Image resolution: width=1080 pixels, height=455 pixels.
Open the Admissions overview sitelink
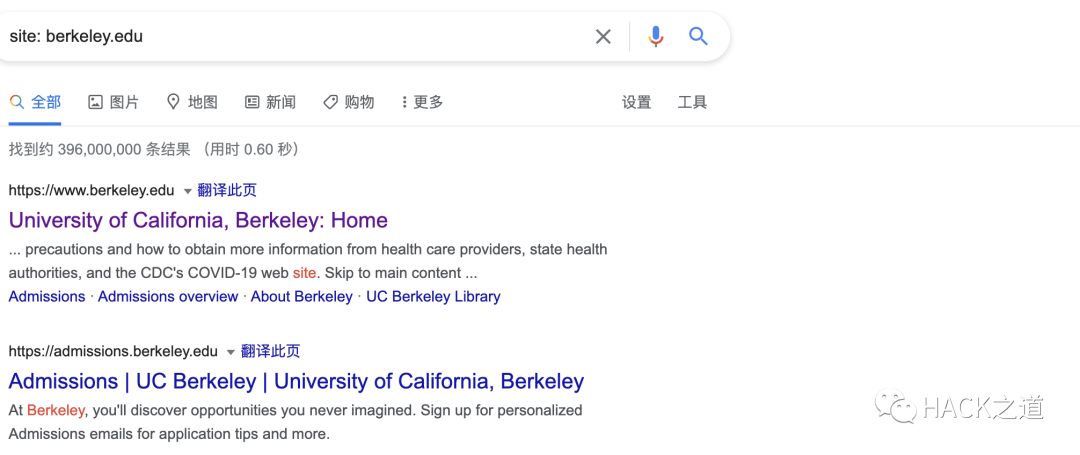click(168, 296)
